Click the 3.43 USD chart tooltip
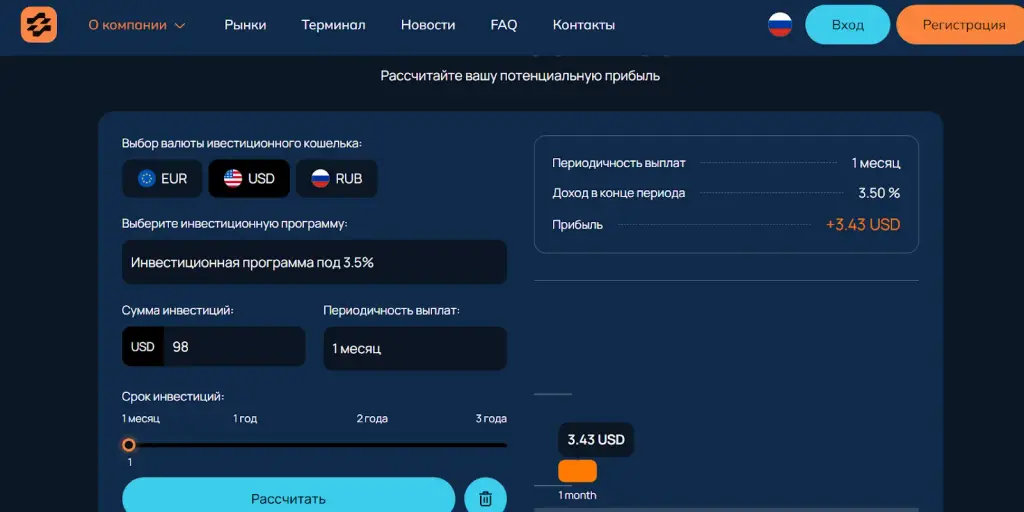Screen dimensions: 1024x512 [596, 440]
